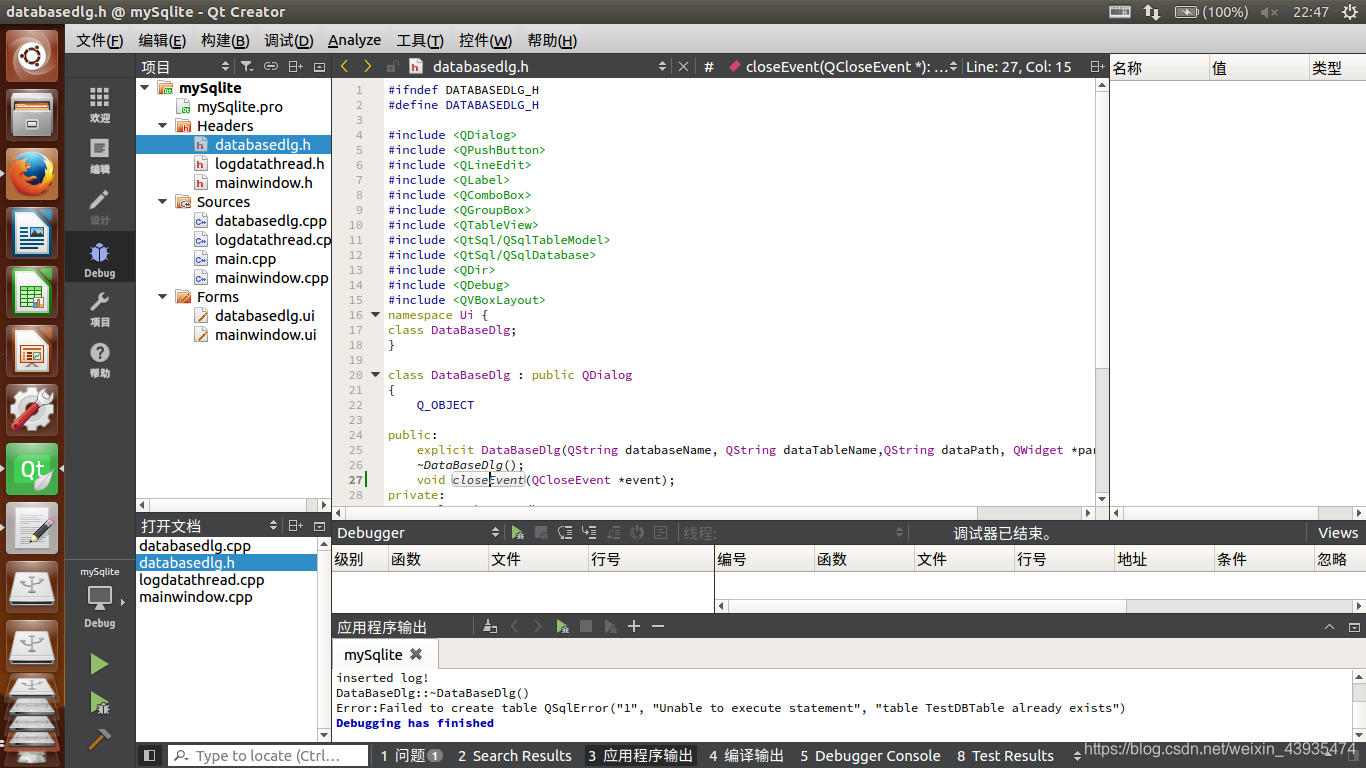Image resolution: width=1366 pixels, height=768 pixels.
Task: Toggle 应用程序输出 pane button
Action: coord(640,756)
